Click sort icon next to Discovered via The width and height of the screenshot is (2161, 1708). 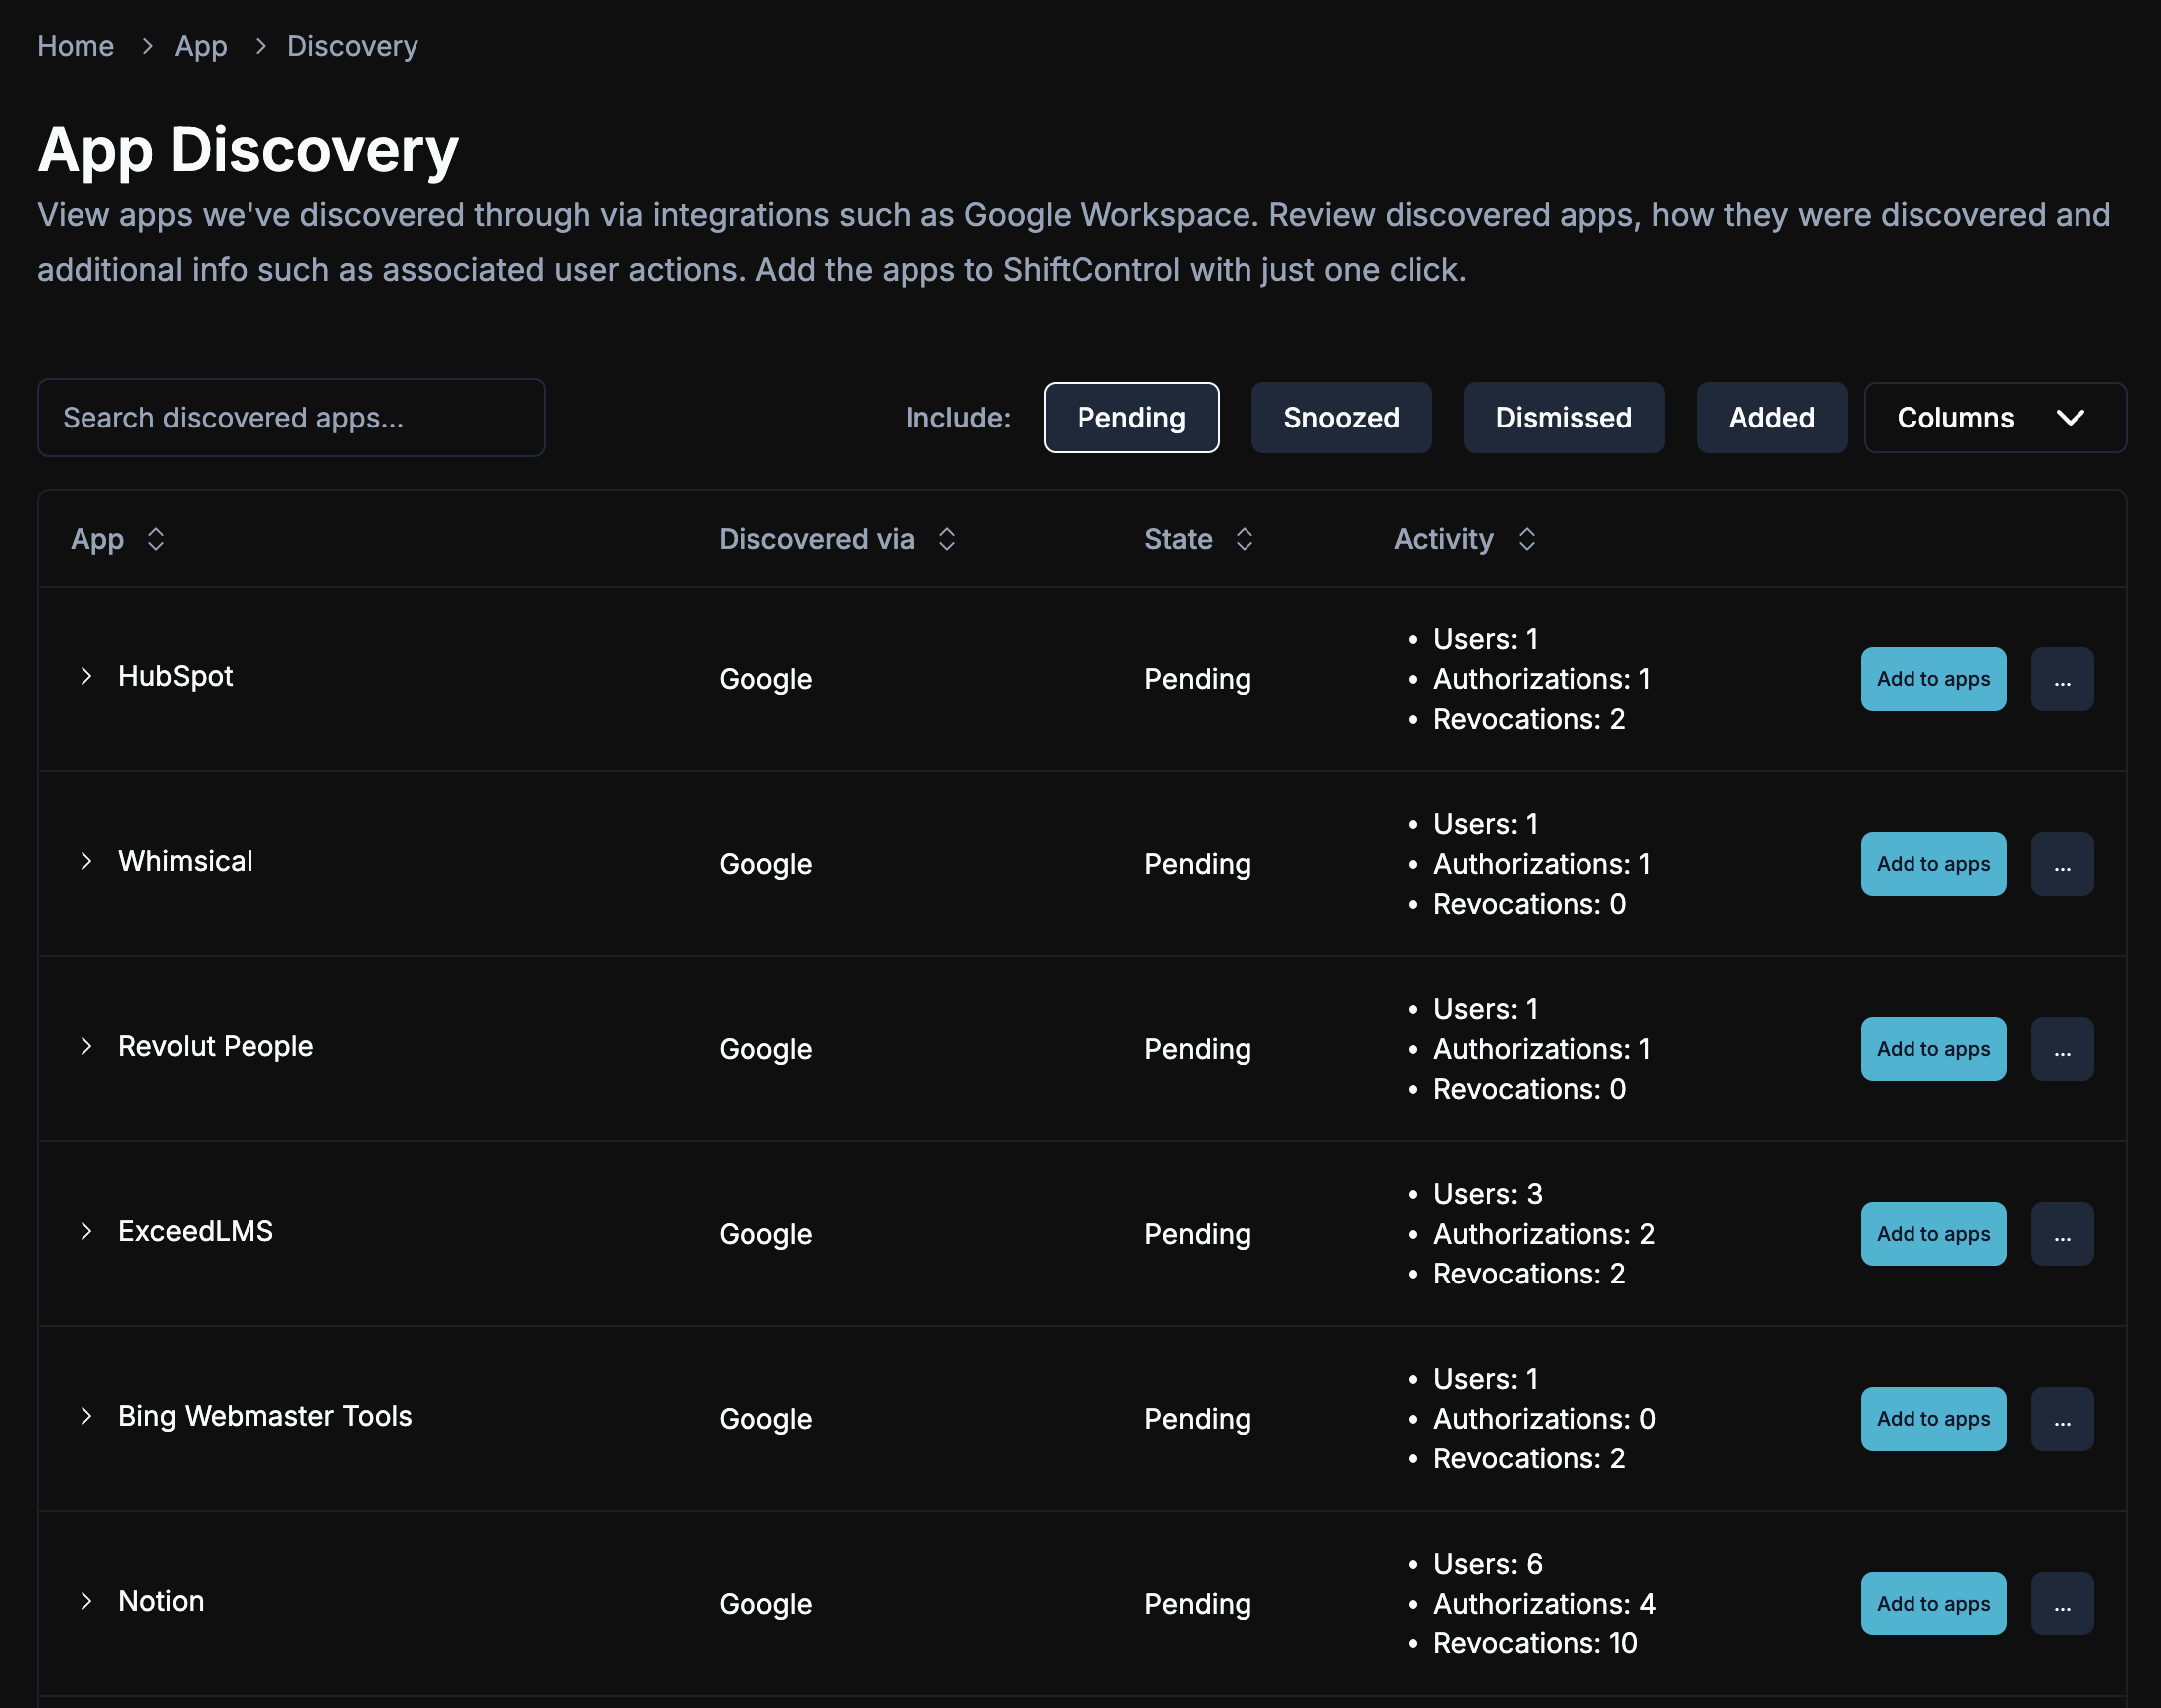947,539
